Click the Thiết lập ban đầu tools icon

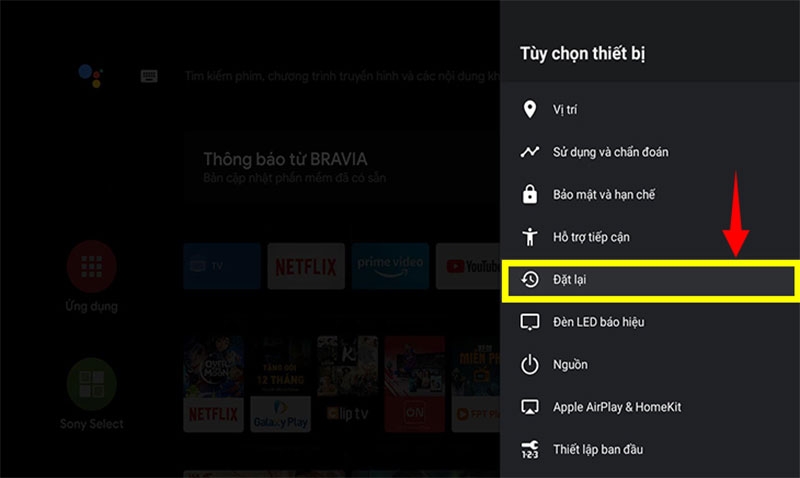pyautogui.click(x=530, y=449)
